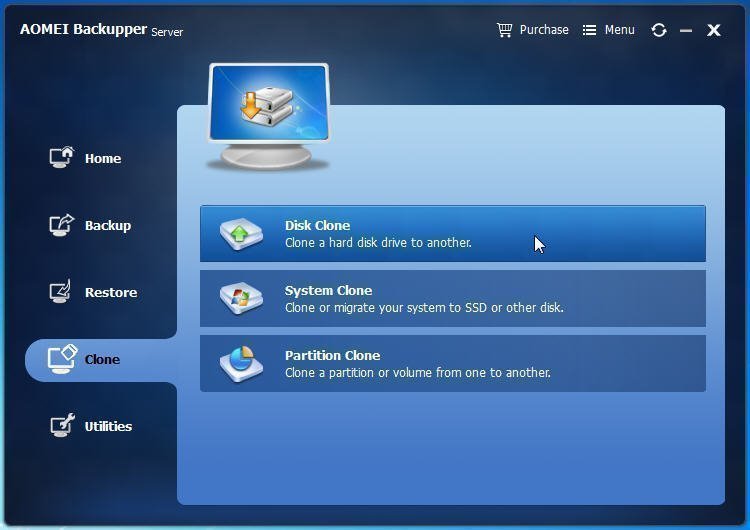Click 'Clone a hard disk drive to another.' text
750x530 pixels.
tap(378, 243)
